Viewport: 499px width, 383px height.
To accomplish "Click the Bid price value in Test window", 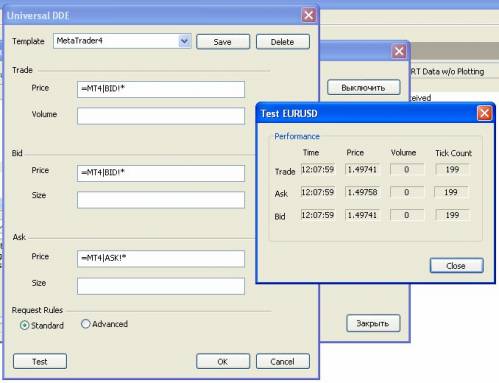I will coord(363,215).
